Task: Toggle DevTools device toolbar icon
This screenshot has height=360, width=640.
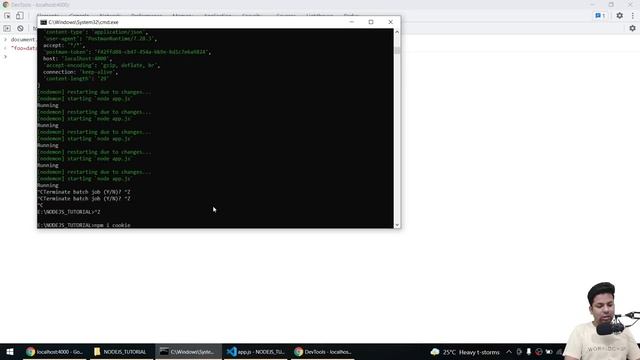Action: coord(20,16)
